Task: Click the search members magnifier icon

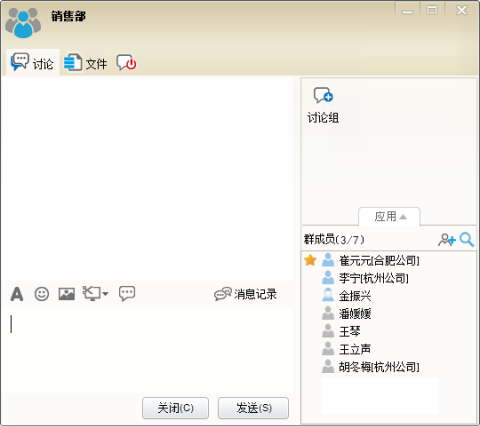Action: click(467, 239)
